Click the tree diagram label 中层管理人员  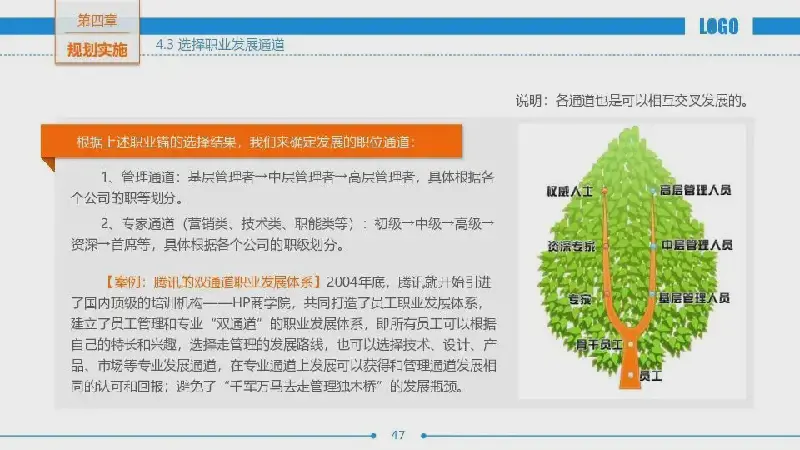[697, 245]
